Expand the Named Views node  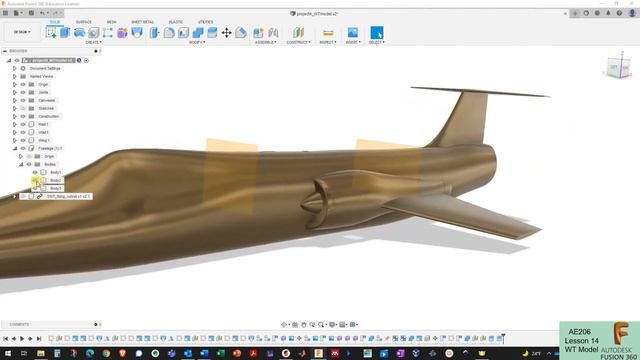tap(15, 76)
